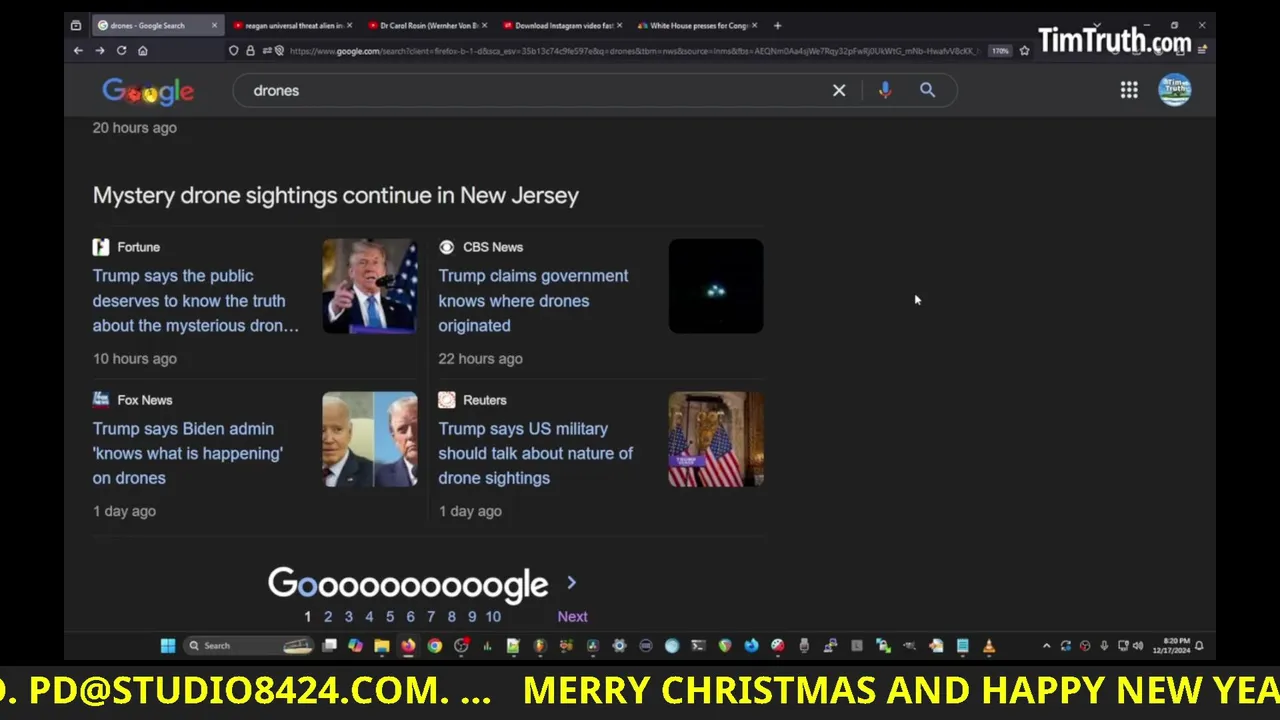Open the CBS News story's dark drone thumbnail
Screen dimensions: 1280x720
(x=716, y=286)
